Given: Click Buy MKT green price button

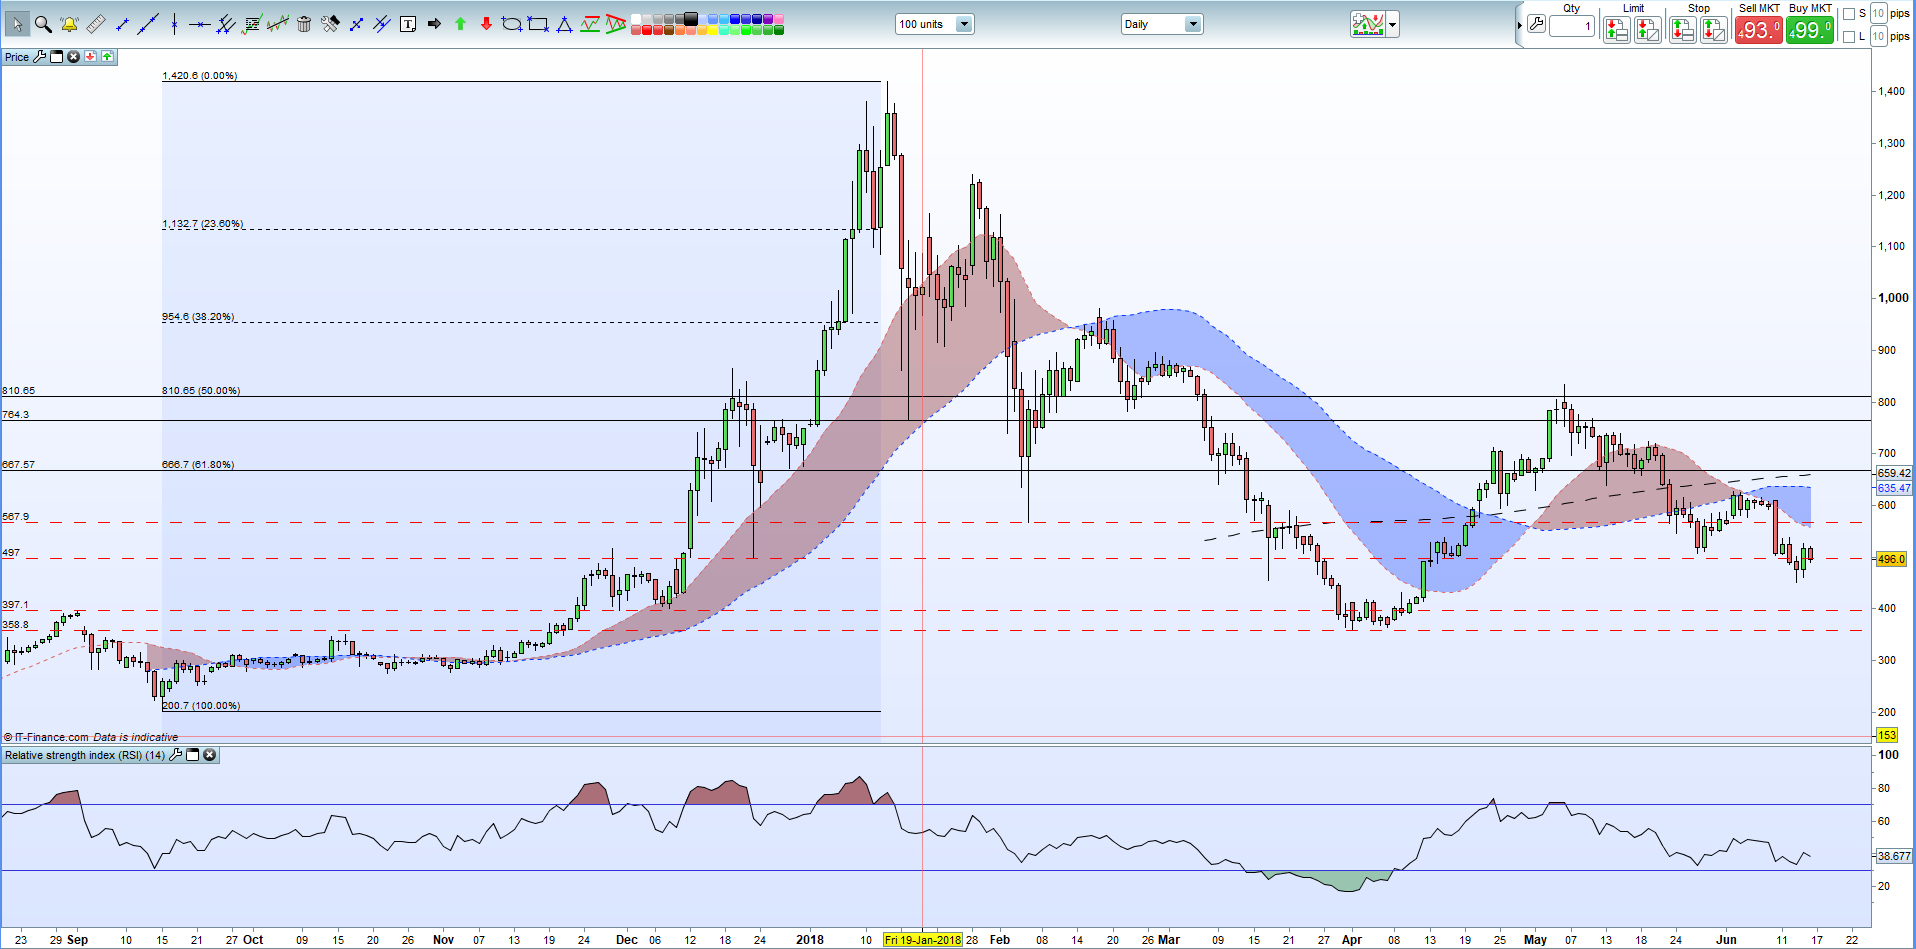Looking at the screenshot, I should (x=1810, y=30).
